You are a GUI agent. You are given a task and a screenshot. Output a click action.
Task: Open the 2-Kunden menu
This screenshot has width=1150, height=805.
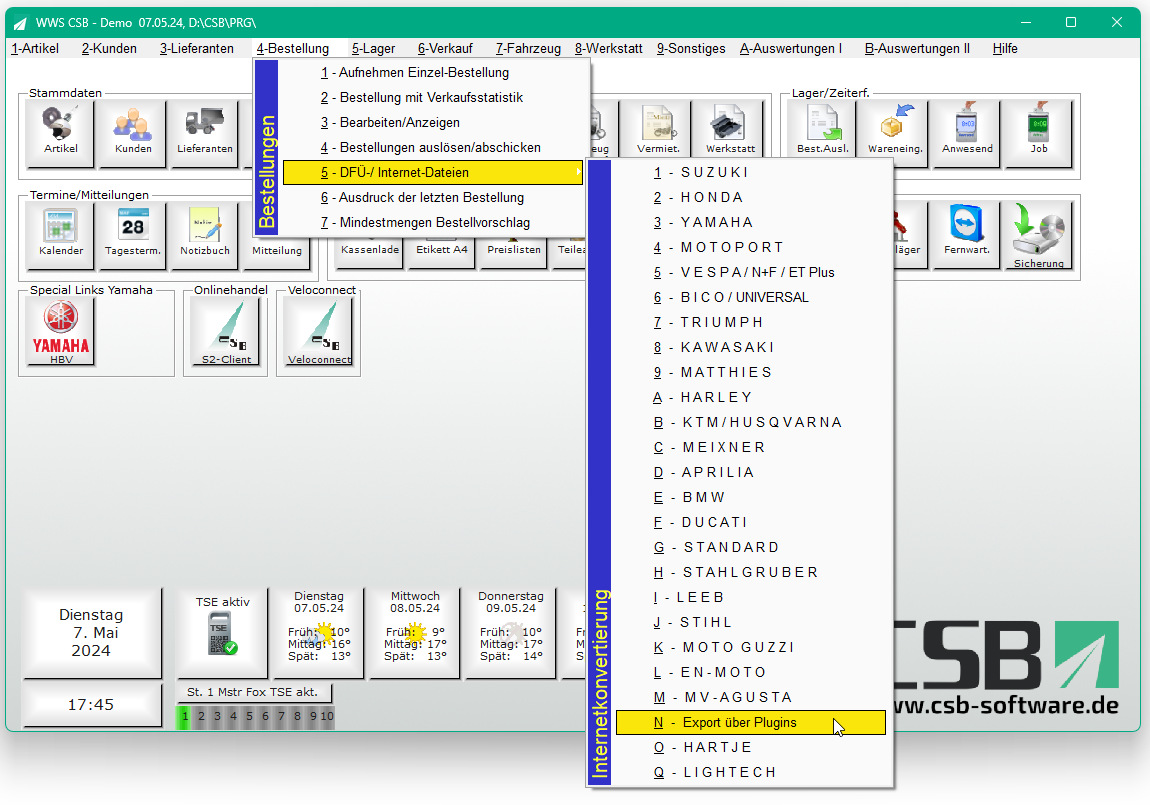tap(109, 48)
